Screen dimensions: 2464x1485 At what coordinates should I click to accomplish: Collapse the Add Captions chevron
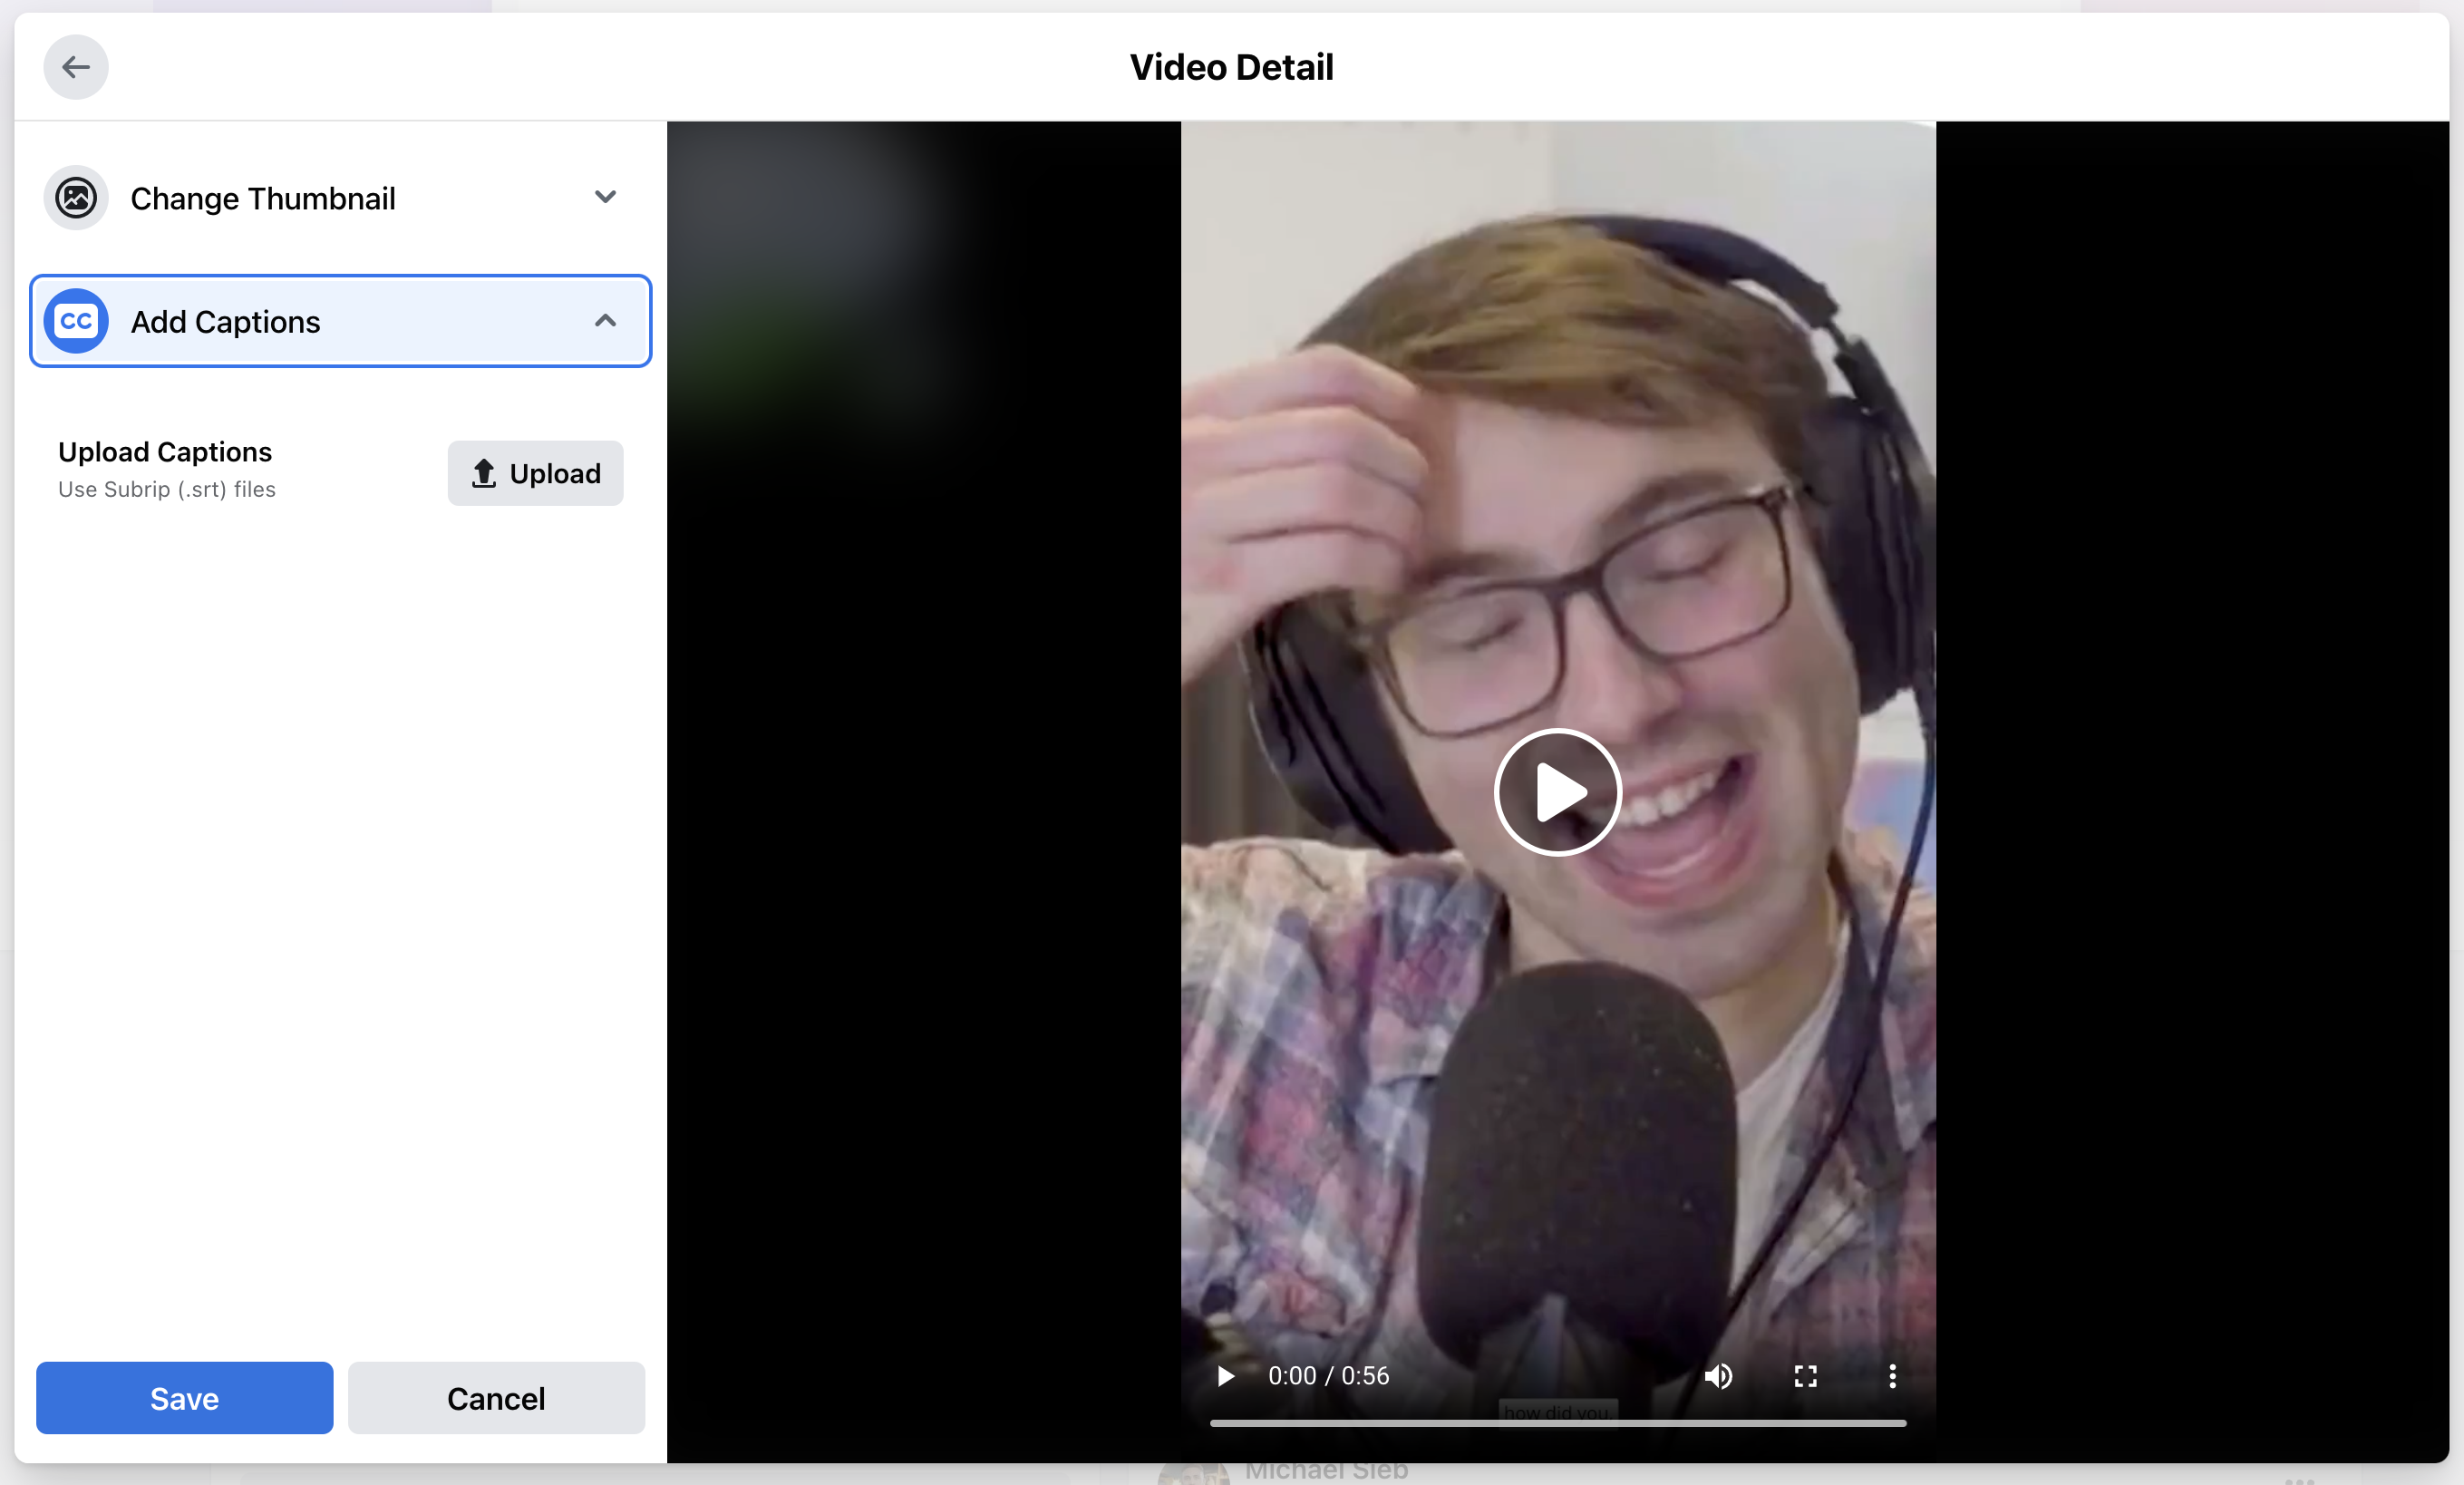tap(605, 321)
